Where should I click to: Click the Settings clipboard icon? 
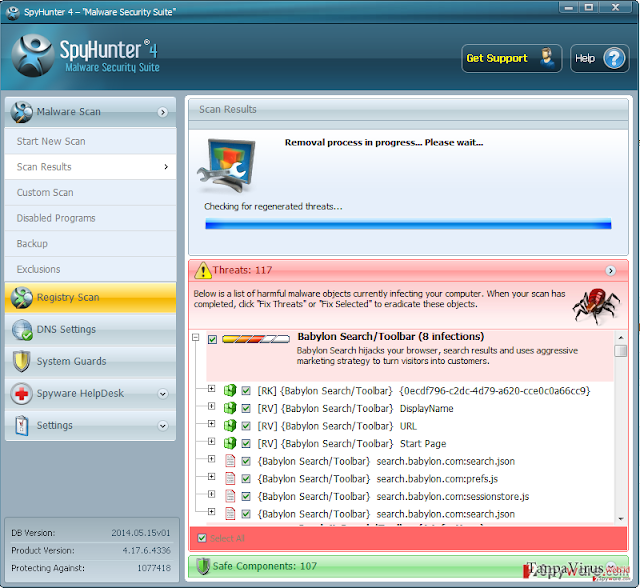(x=22, y=426)
